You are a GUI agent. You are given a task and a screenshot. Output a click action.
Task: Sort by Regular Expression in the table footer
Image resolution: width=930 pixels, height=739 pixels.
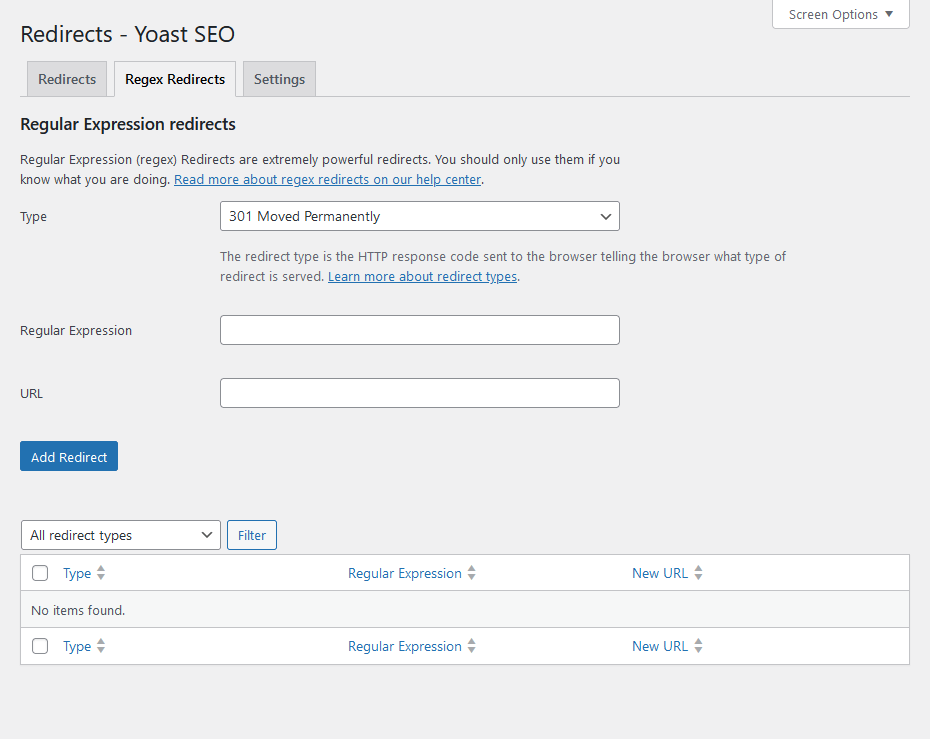[x=405, y=646]
